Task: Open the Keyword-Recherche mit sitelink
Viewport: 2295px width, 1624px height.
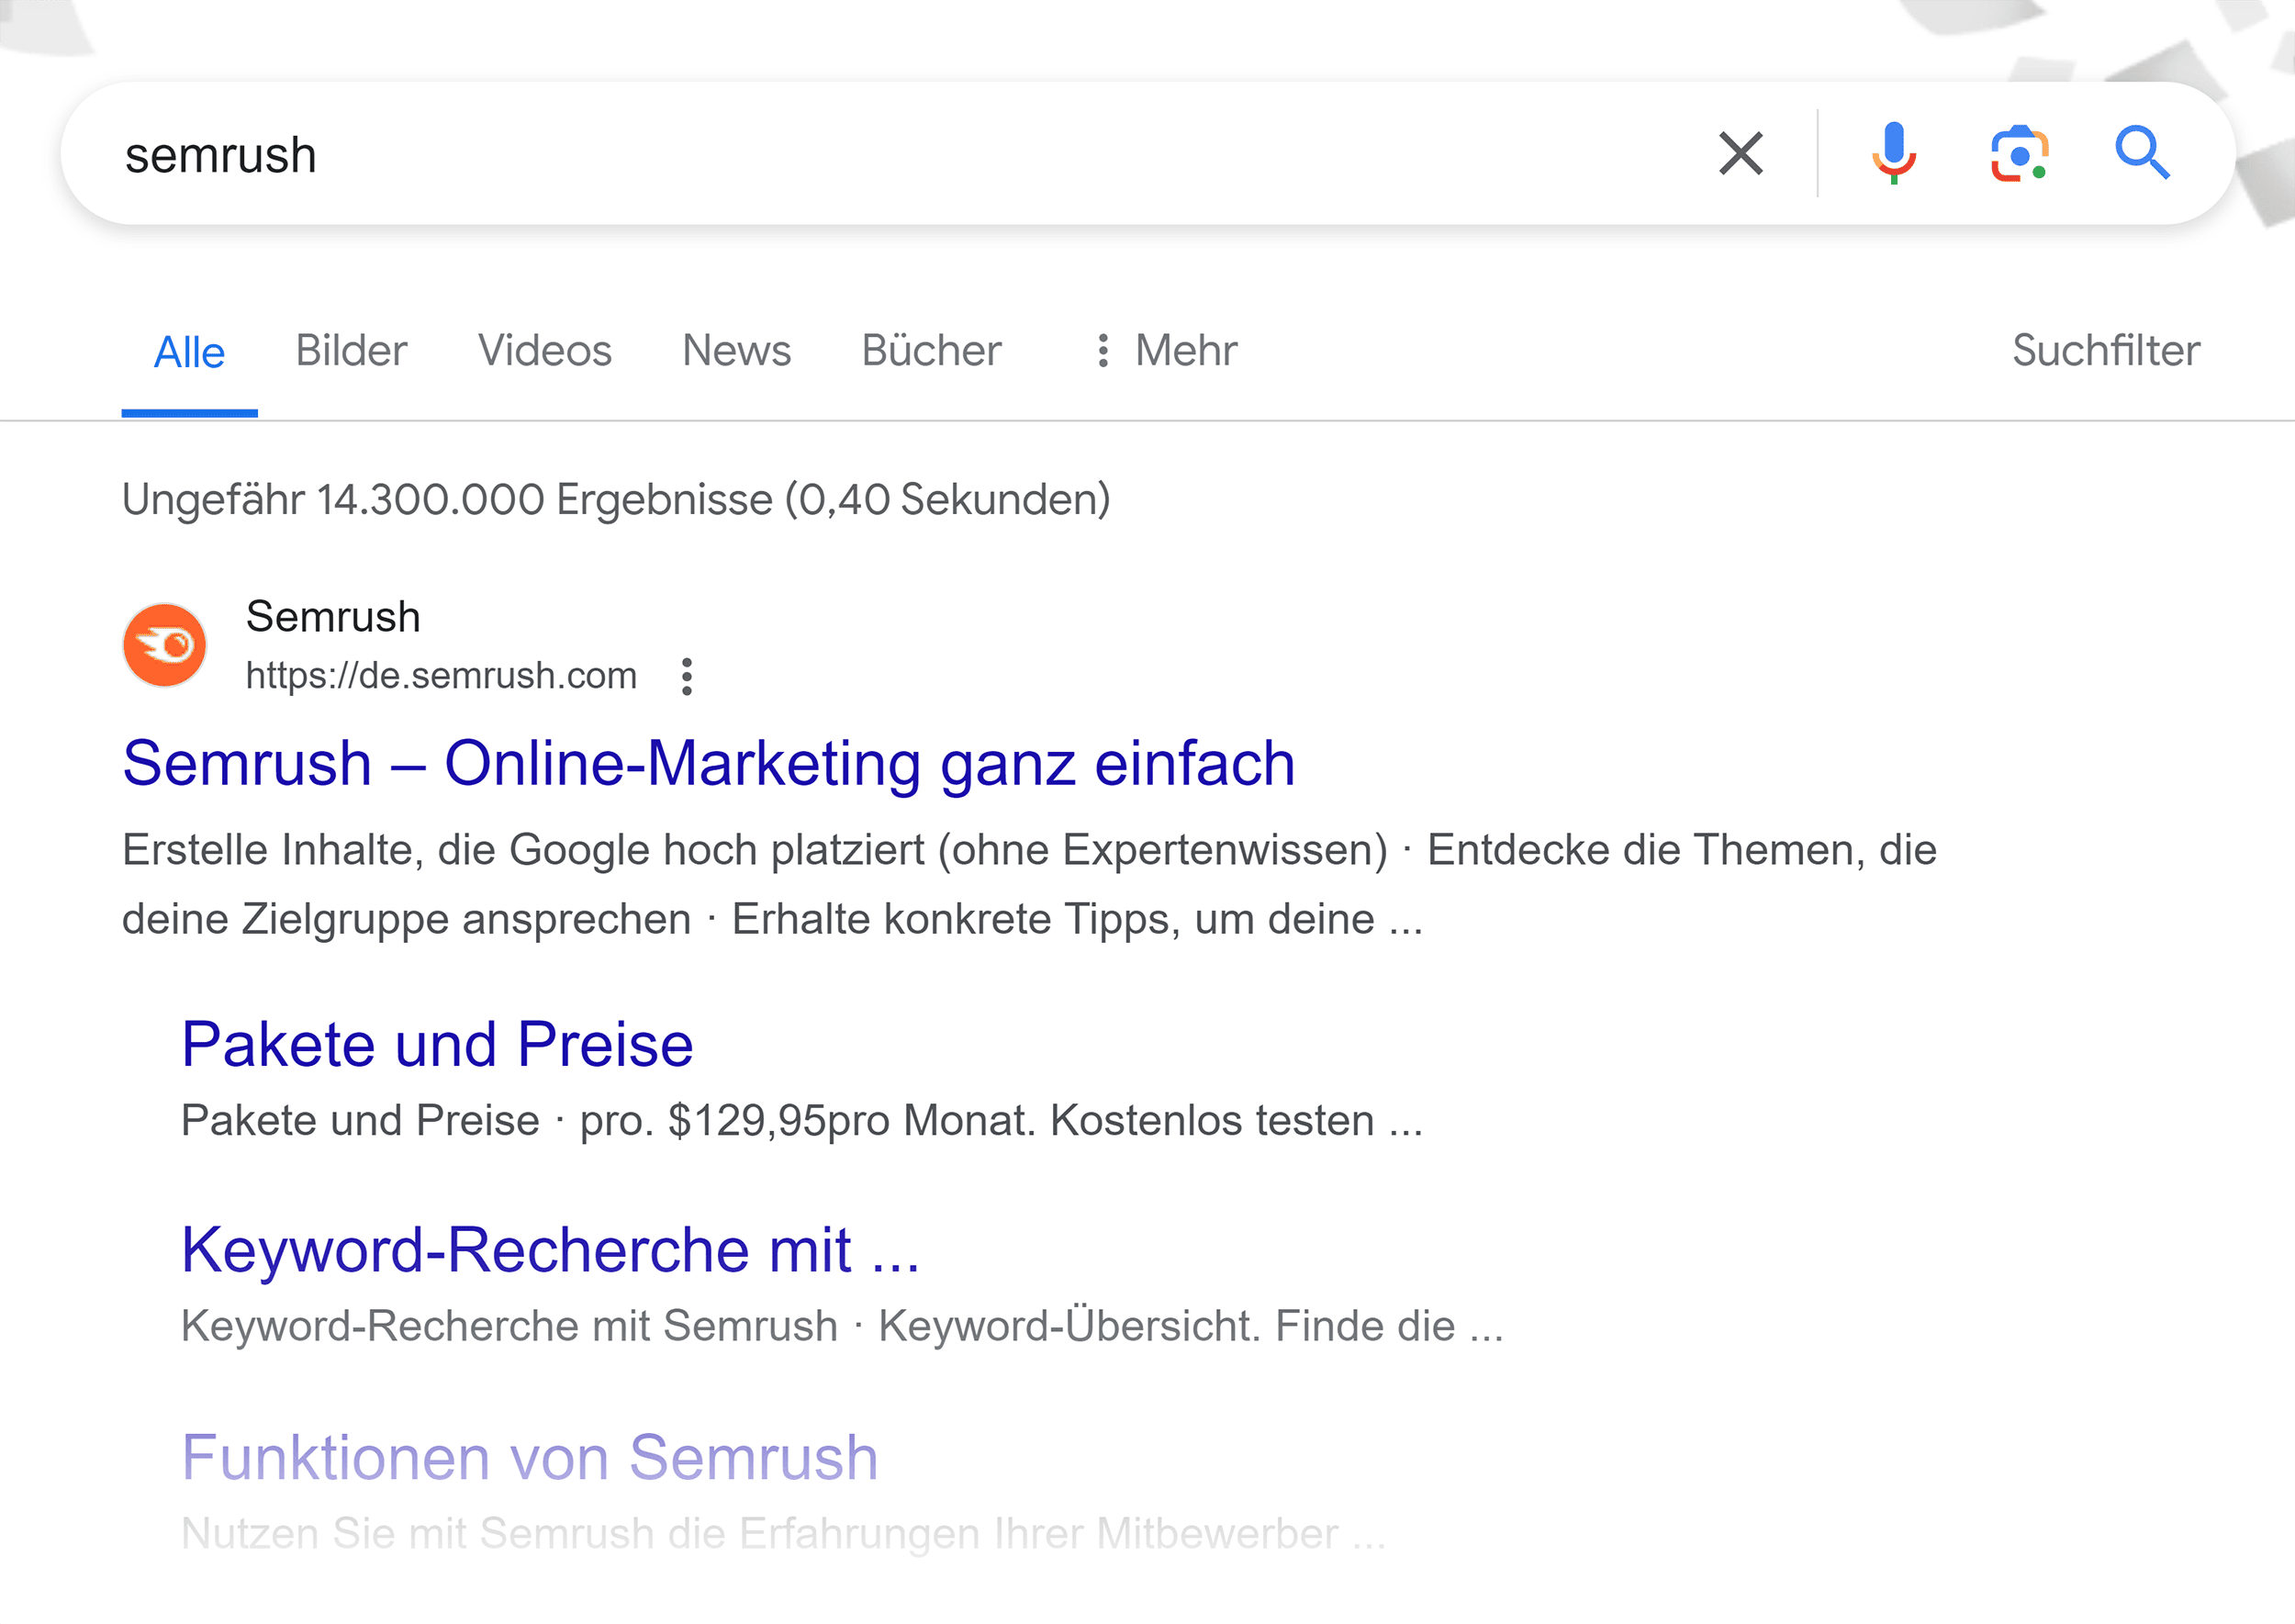Action: (549, 1250)
